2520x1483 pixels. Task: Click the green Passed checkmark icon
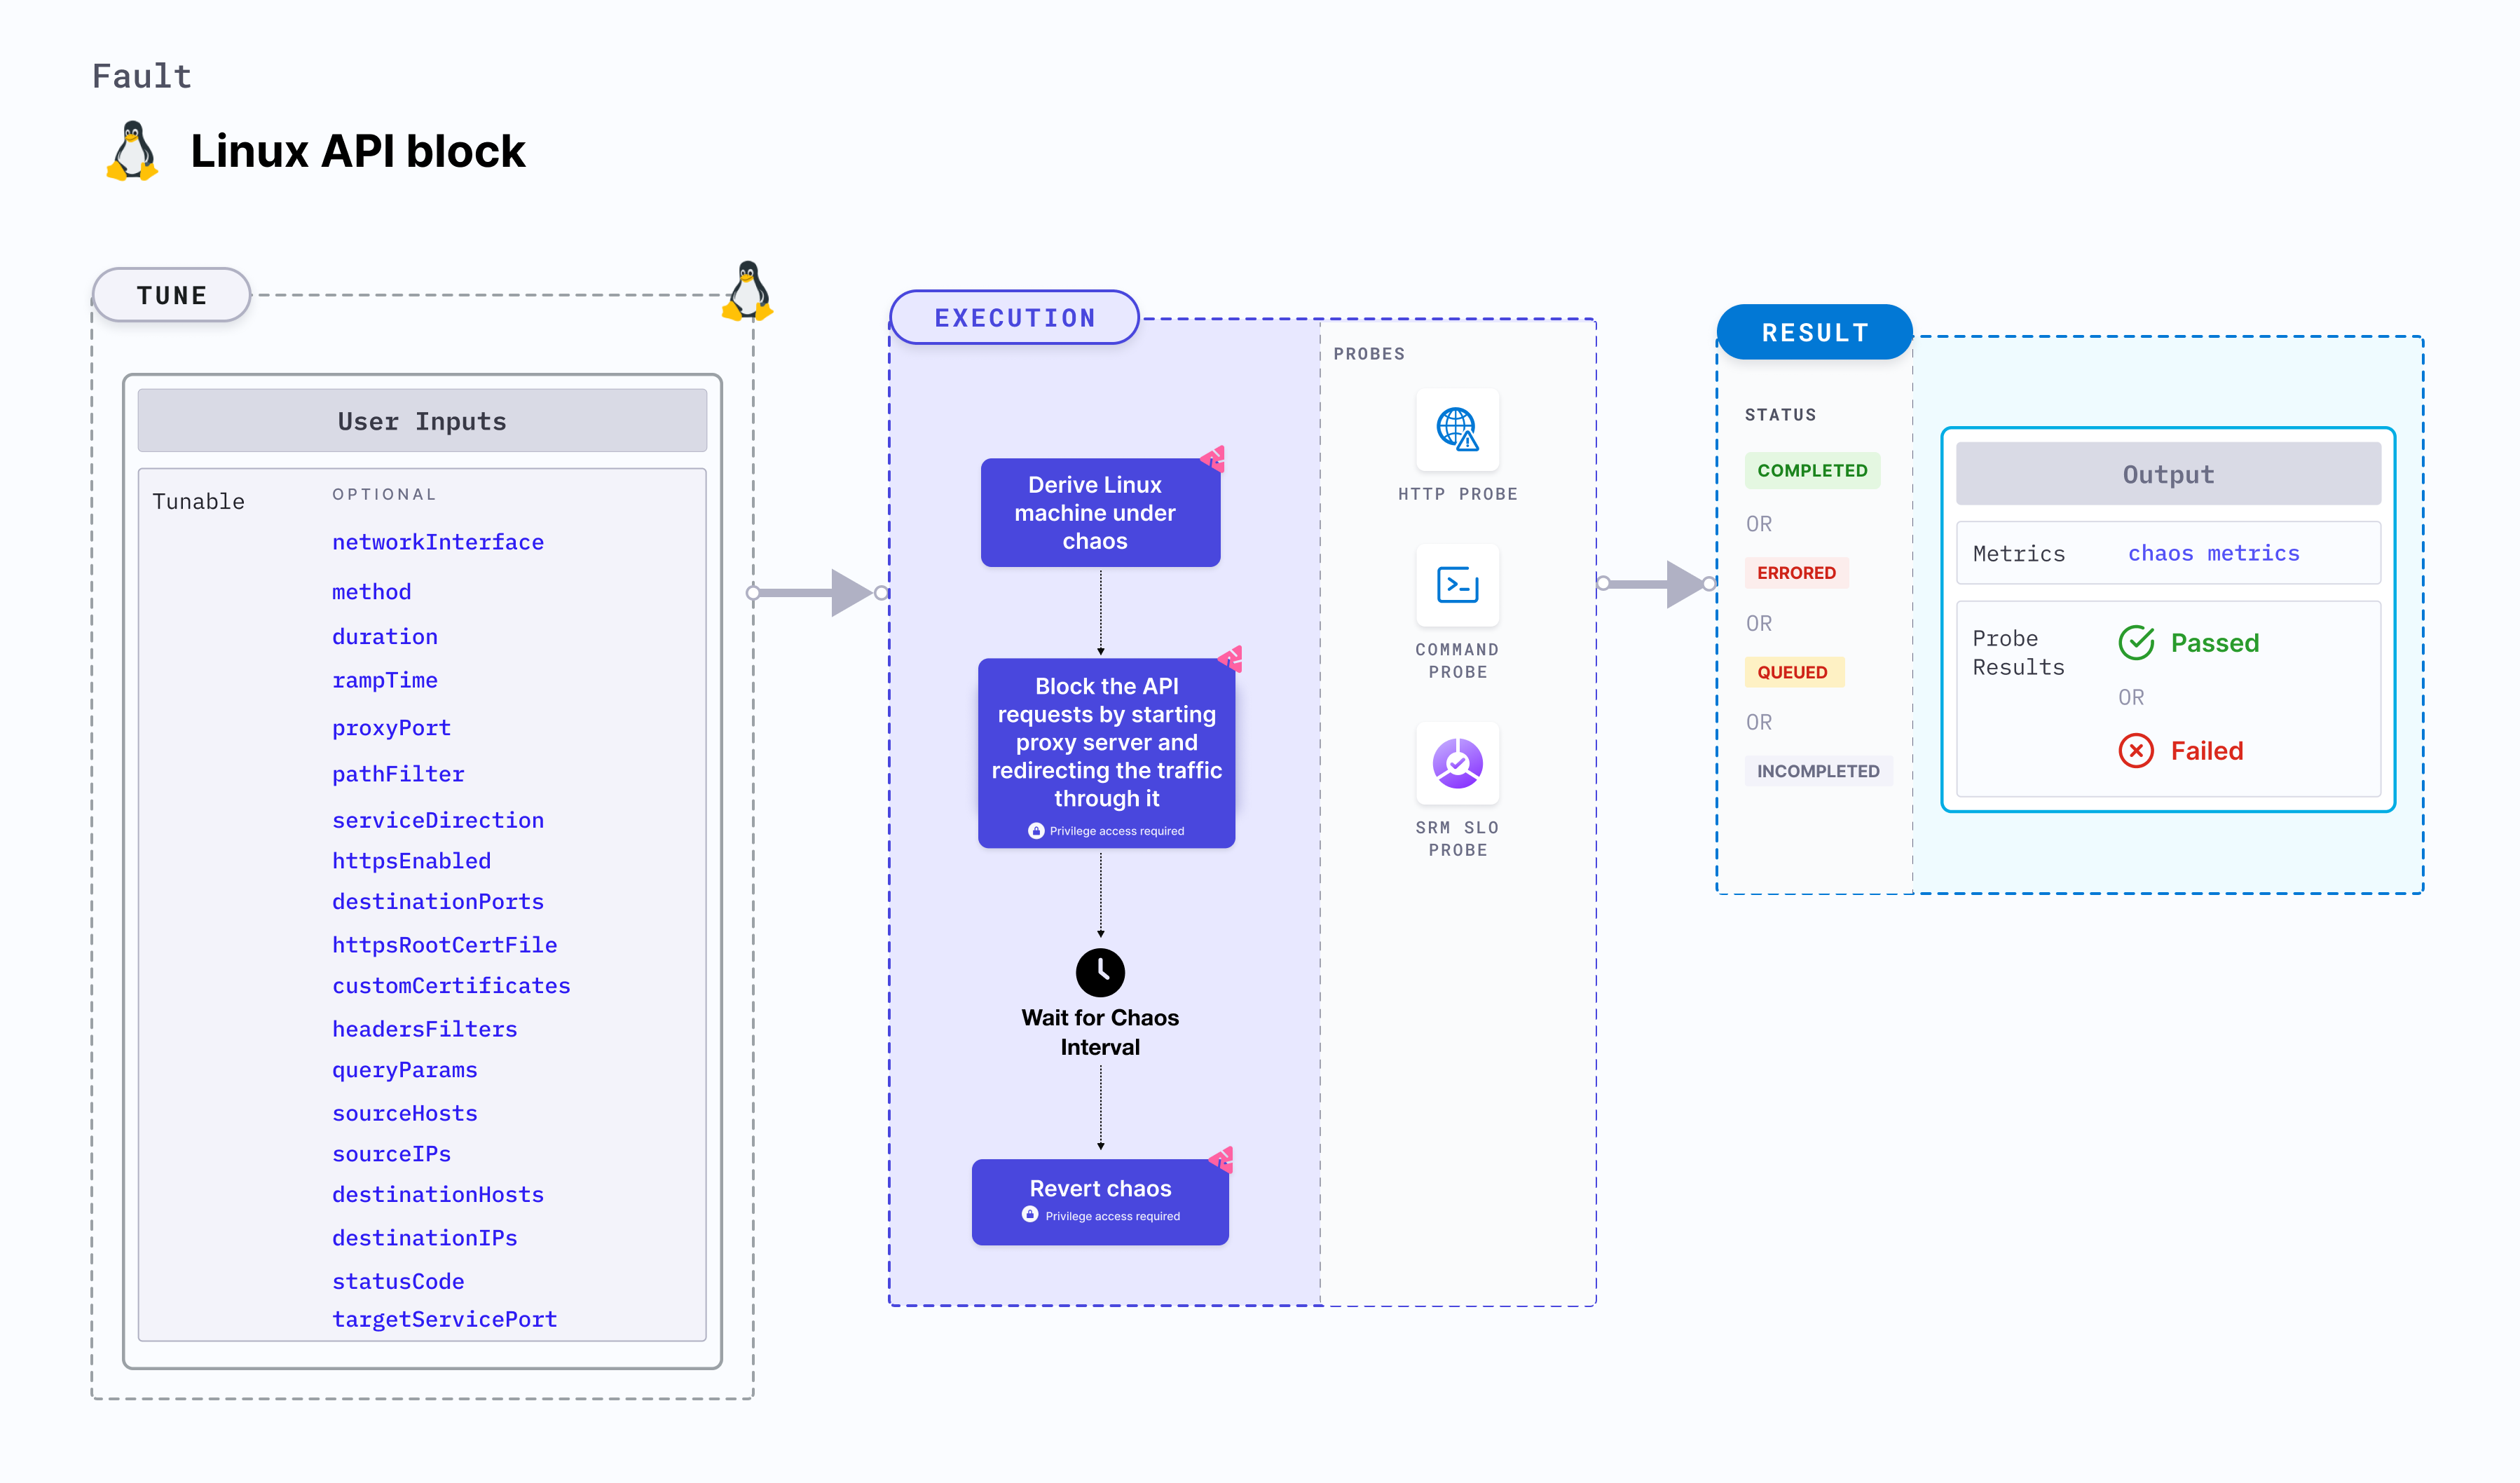(2136, 643)
